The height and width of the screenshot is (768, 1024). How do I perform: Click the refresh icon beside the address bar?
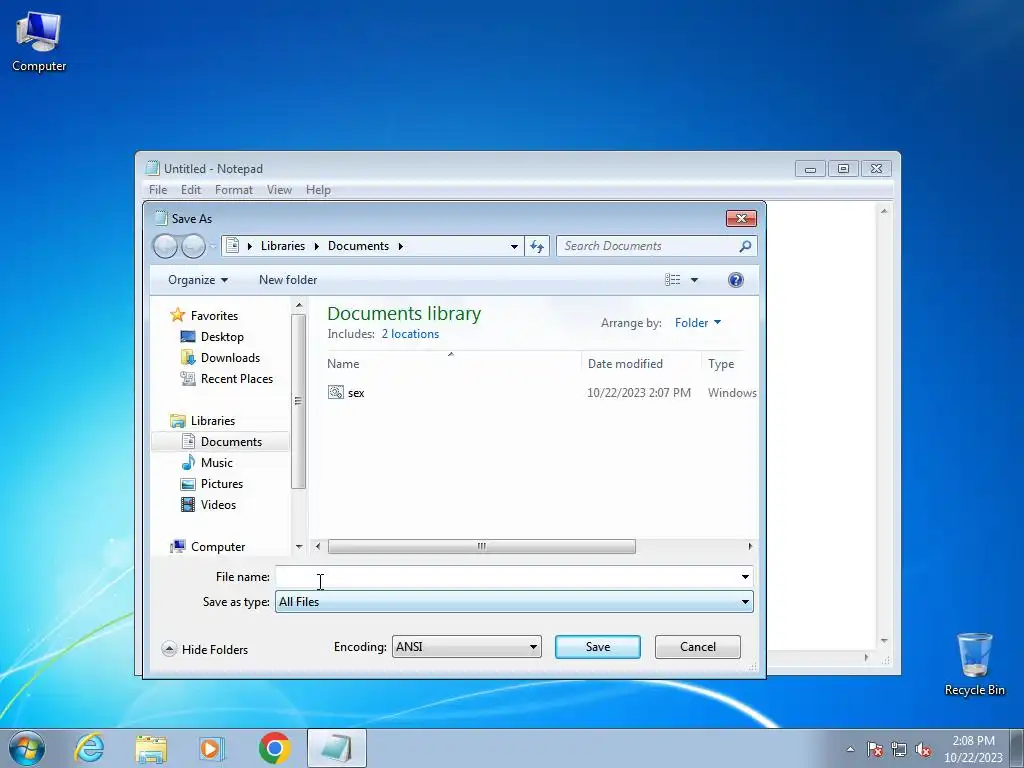[x=537, y=246]
